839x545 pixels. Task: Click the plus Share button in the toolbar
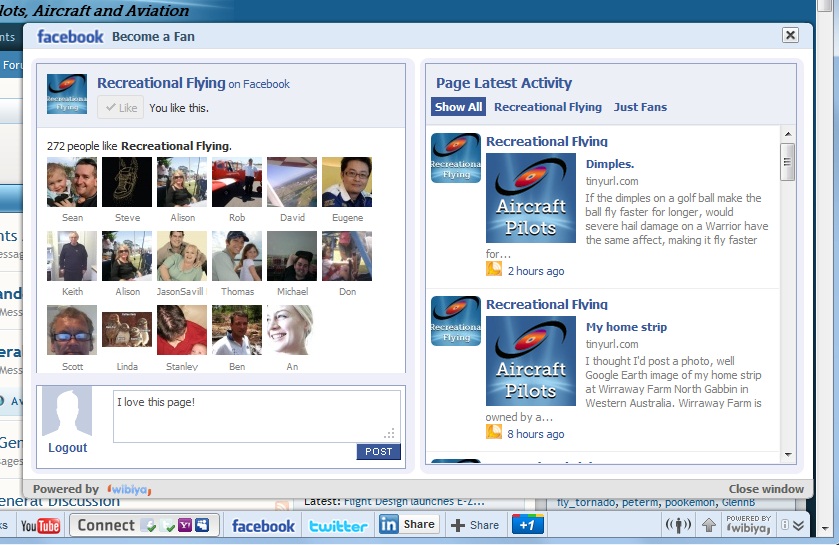click(475, 525)
